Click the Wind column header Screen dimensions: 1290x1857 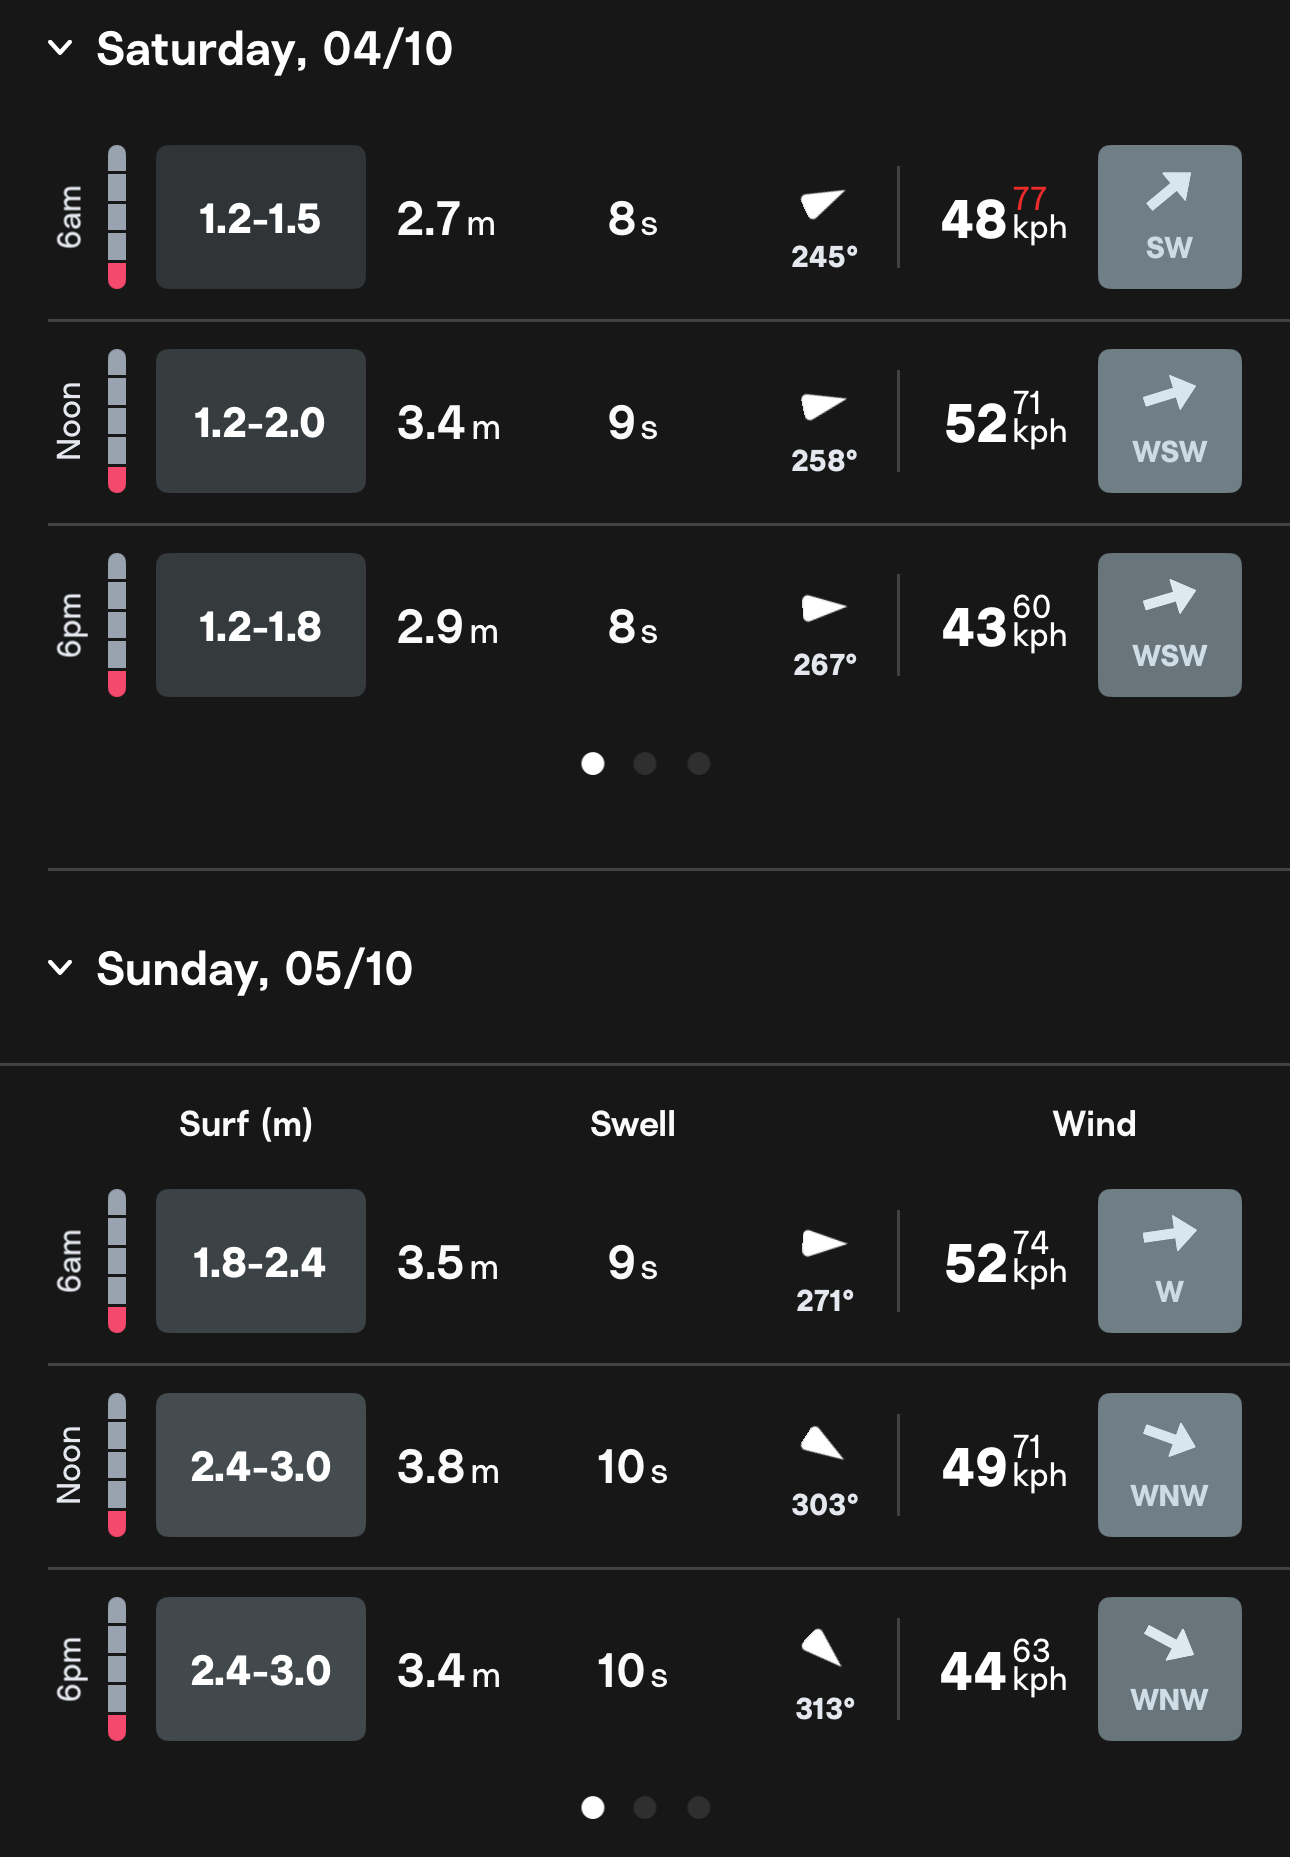1094,1124
